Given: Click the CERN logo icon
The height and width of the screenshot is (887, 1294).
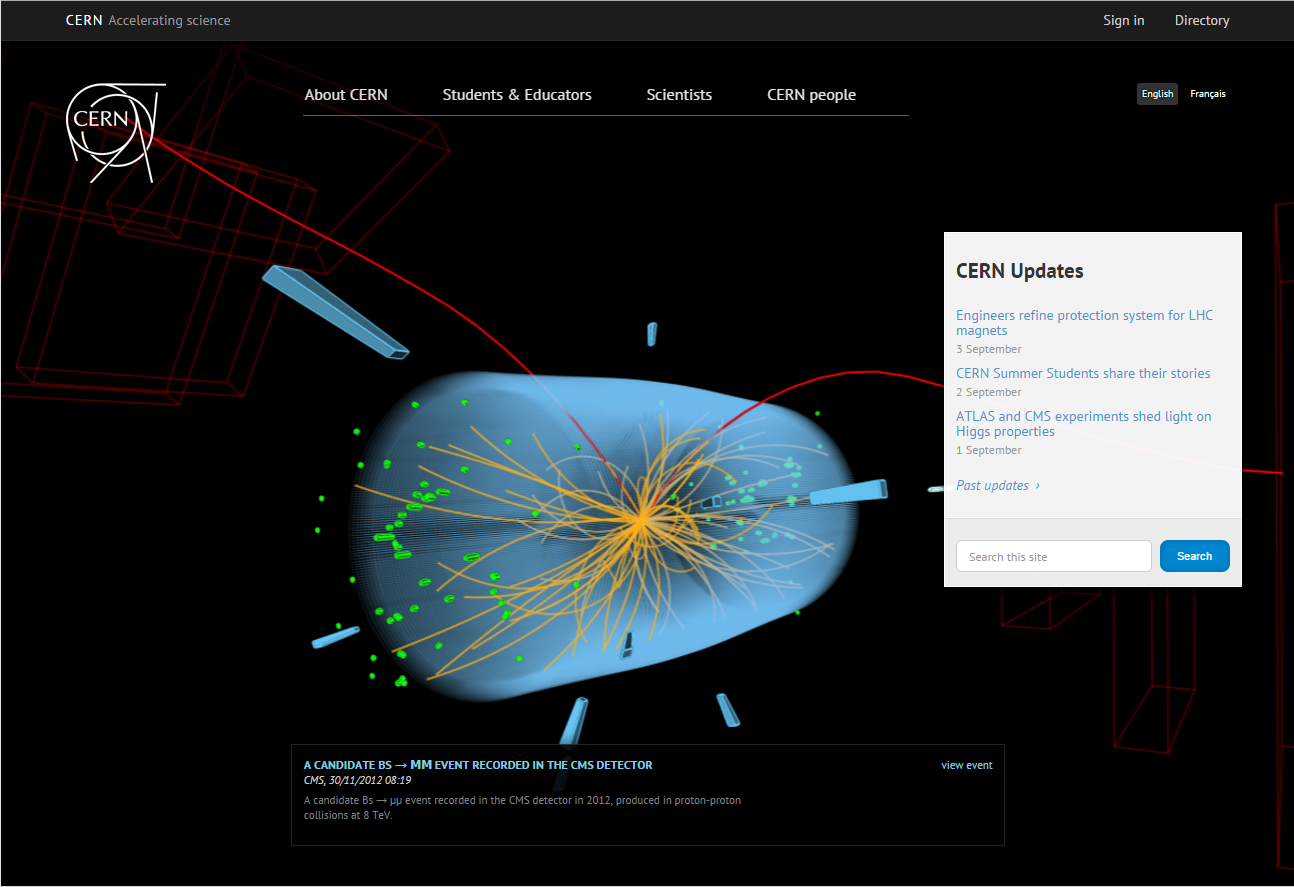Looking at the screenshot, I should [x=115, y=133].
